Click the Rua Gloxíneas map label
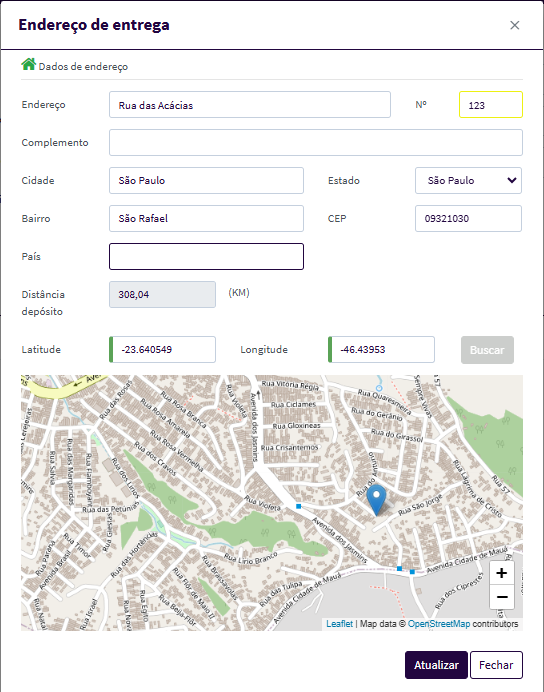544x692 pixels. [x=296, y=426]
